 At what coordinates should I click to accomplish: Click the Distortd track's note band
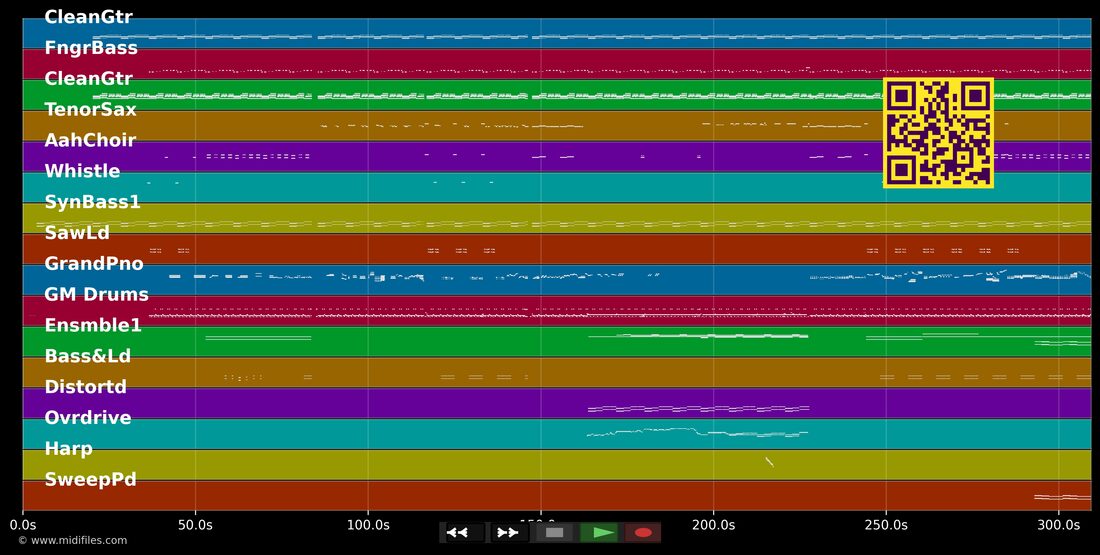(x=698, y=408)
